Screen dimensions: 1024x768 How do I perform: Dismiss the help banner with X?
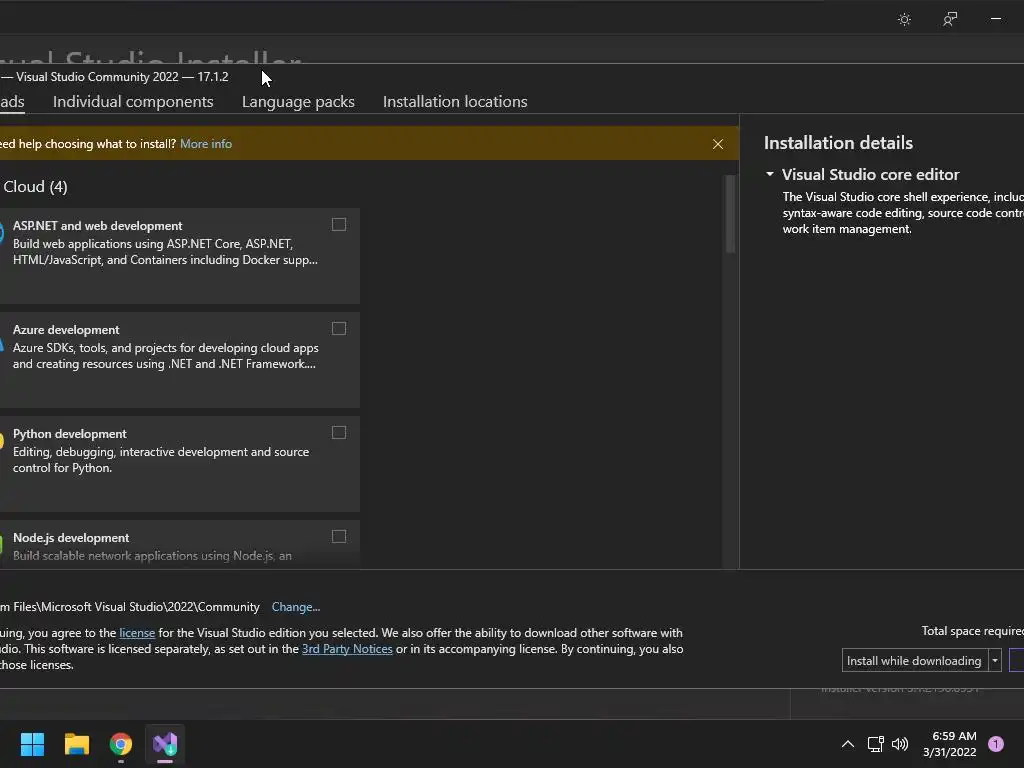tap(718, 144)
